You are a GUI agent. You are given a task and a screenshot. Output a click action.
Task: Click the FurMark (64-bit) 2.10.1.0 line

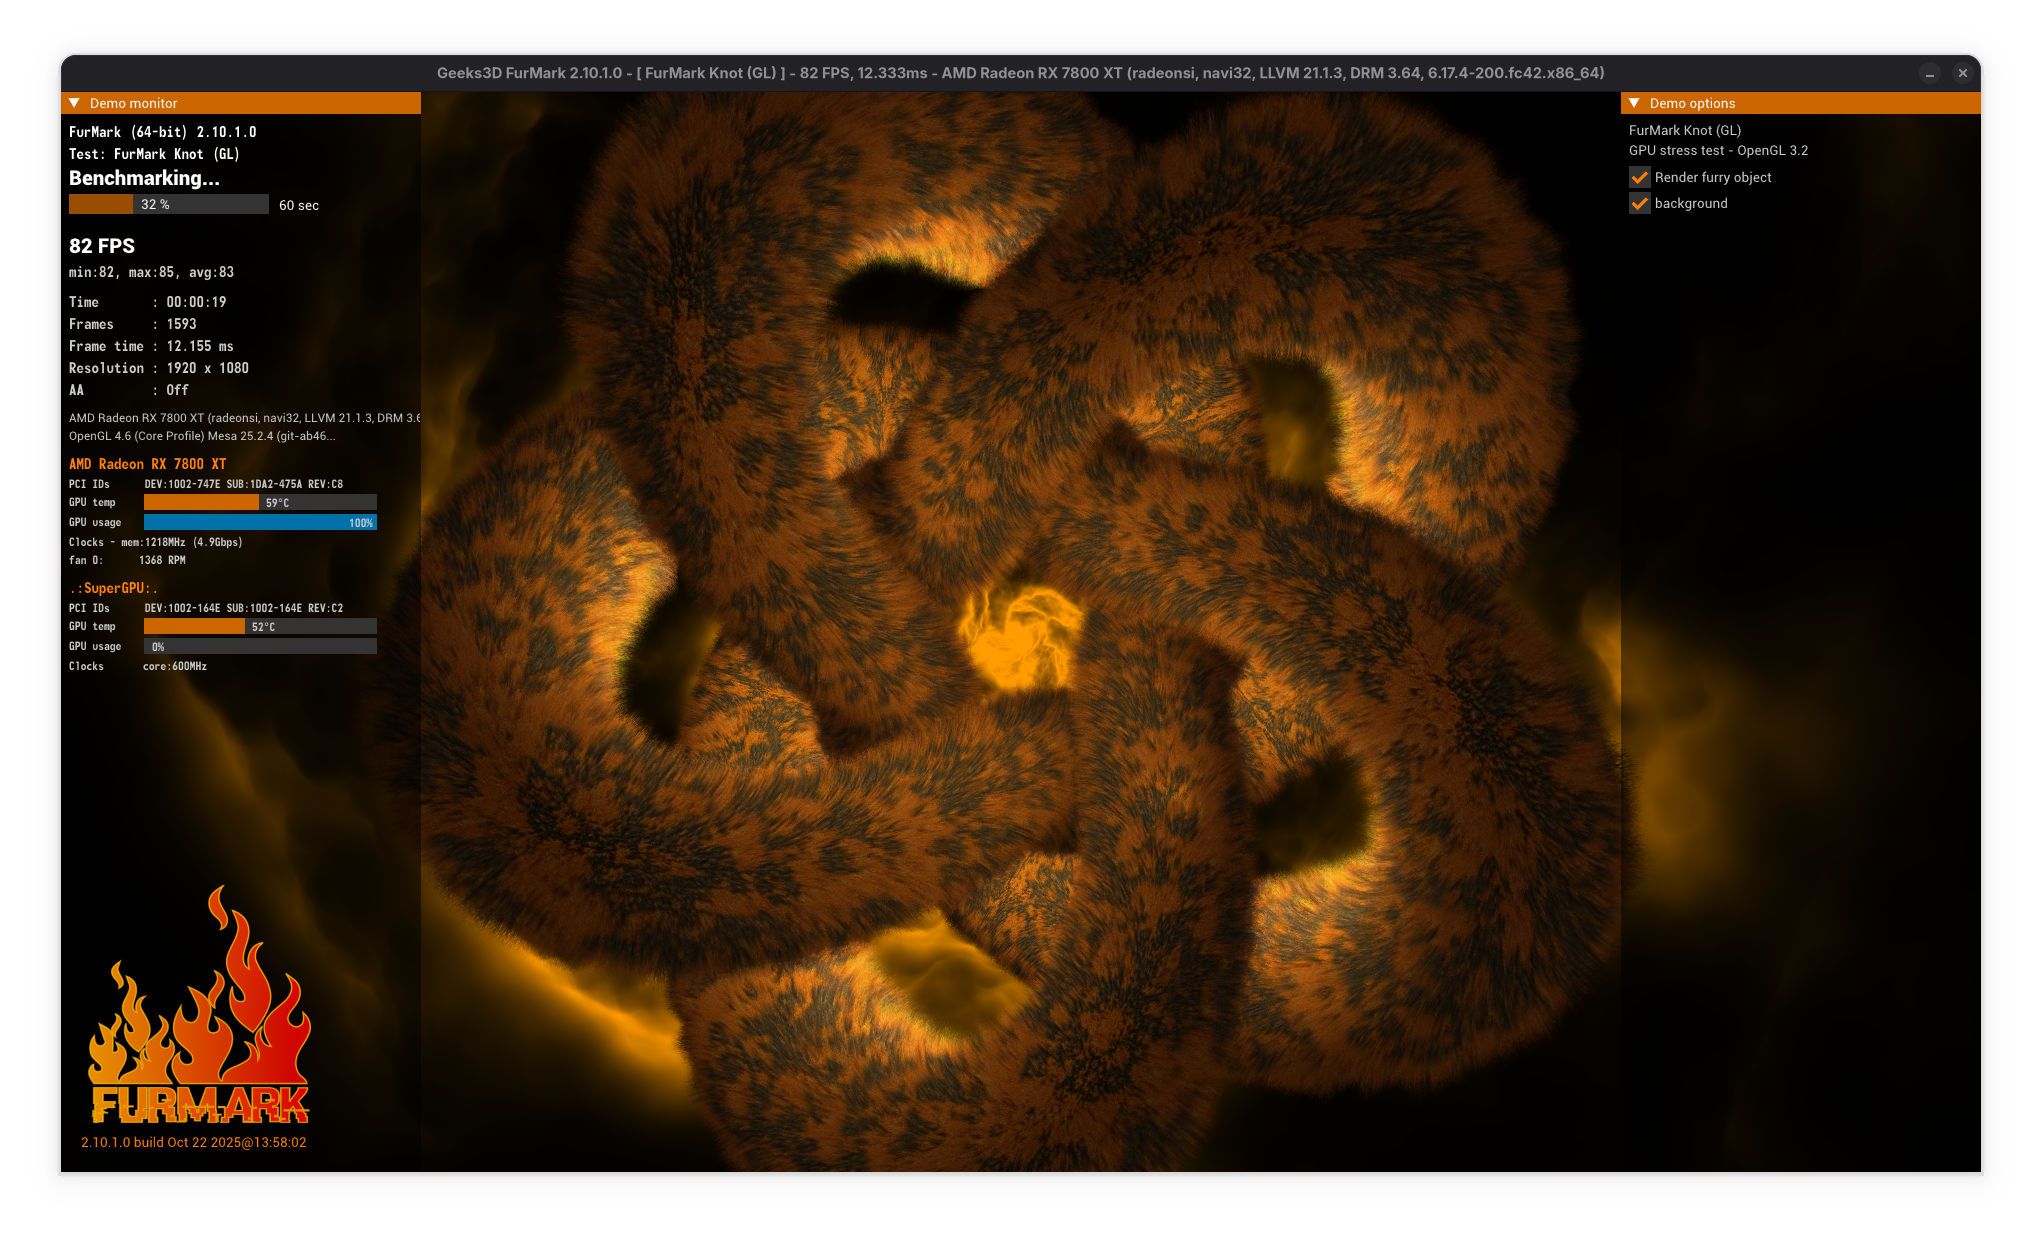pyautogui.click(x=163, y=132)
